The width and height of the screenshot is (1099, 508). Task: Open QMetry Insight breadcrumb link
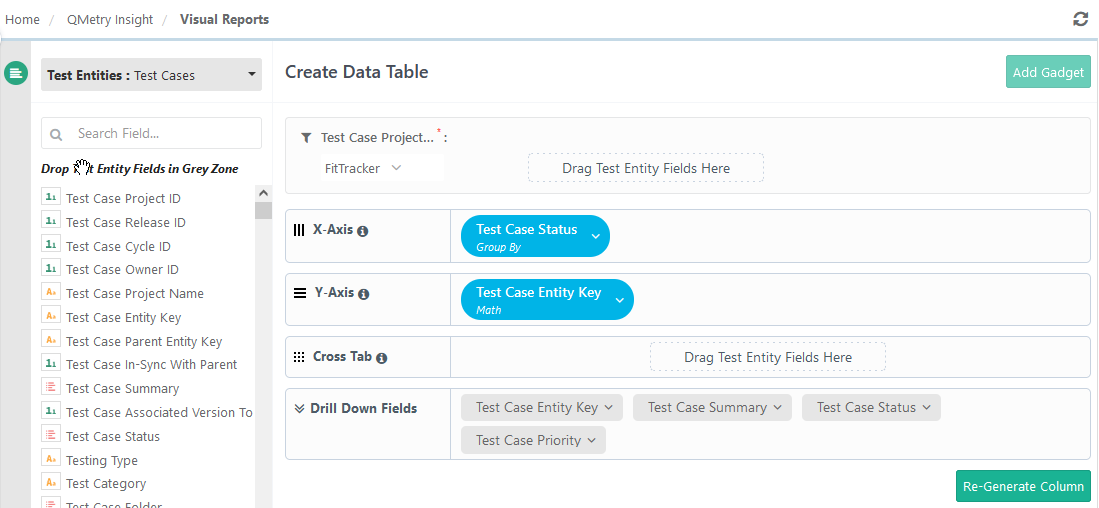110,19
